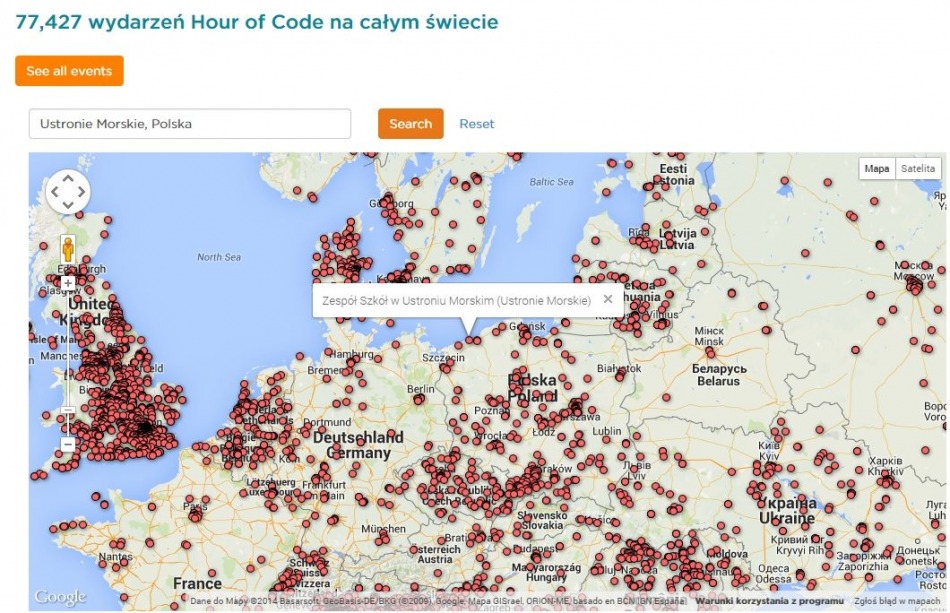Click the Google logo on the map
This screenshot has height=613, width=950.
coord(60,597)
